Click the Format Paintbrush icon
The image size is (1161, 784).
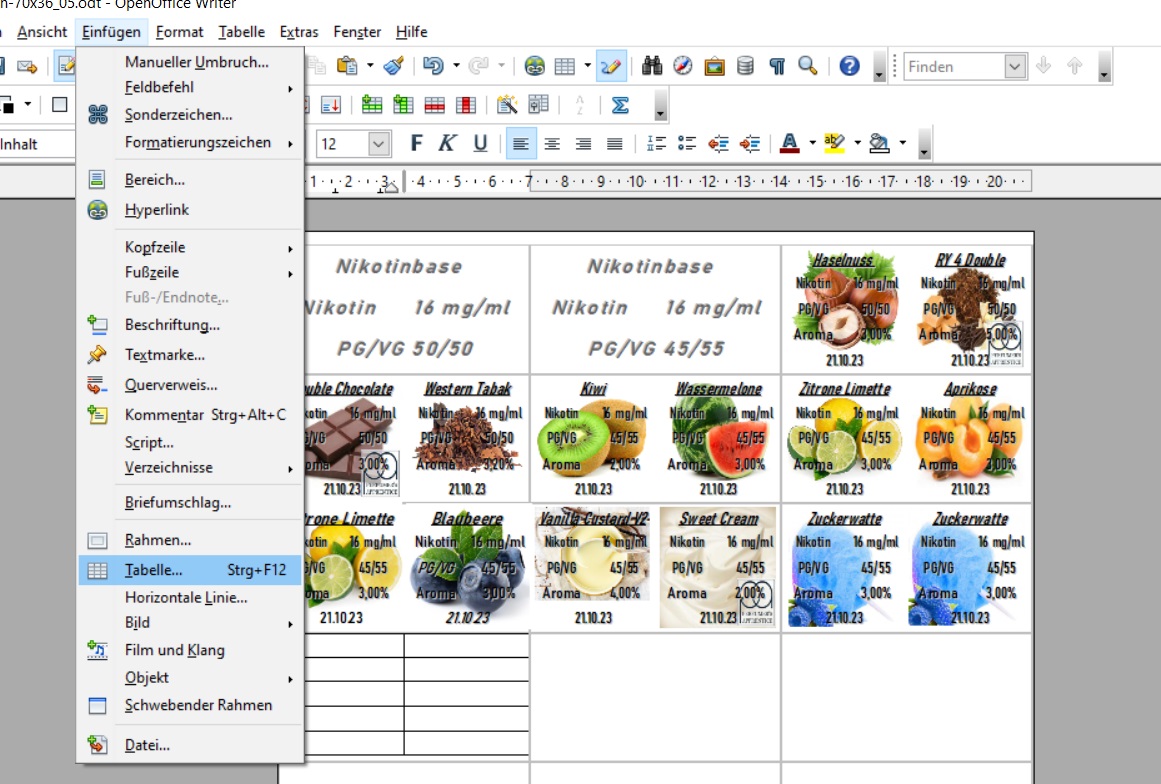coord(394,67)
